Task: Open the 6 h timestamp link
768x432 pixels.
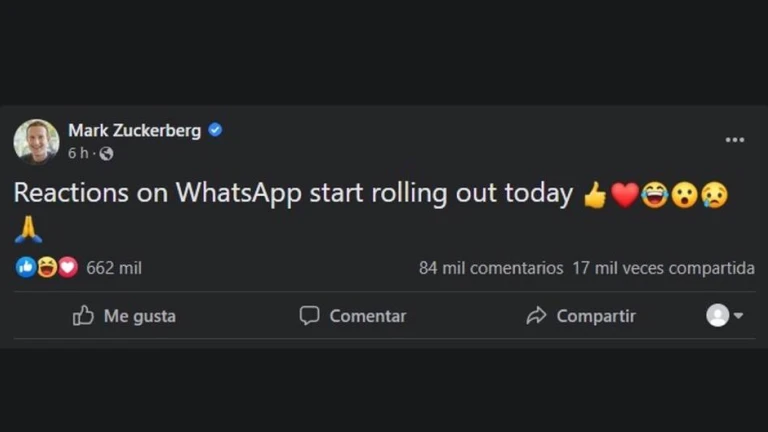Action: [77, 154]
